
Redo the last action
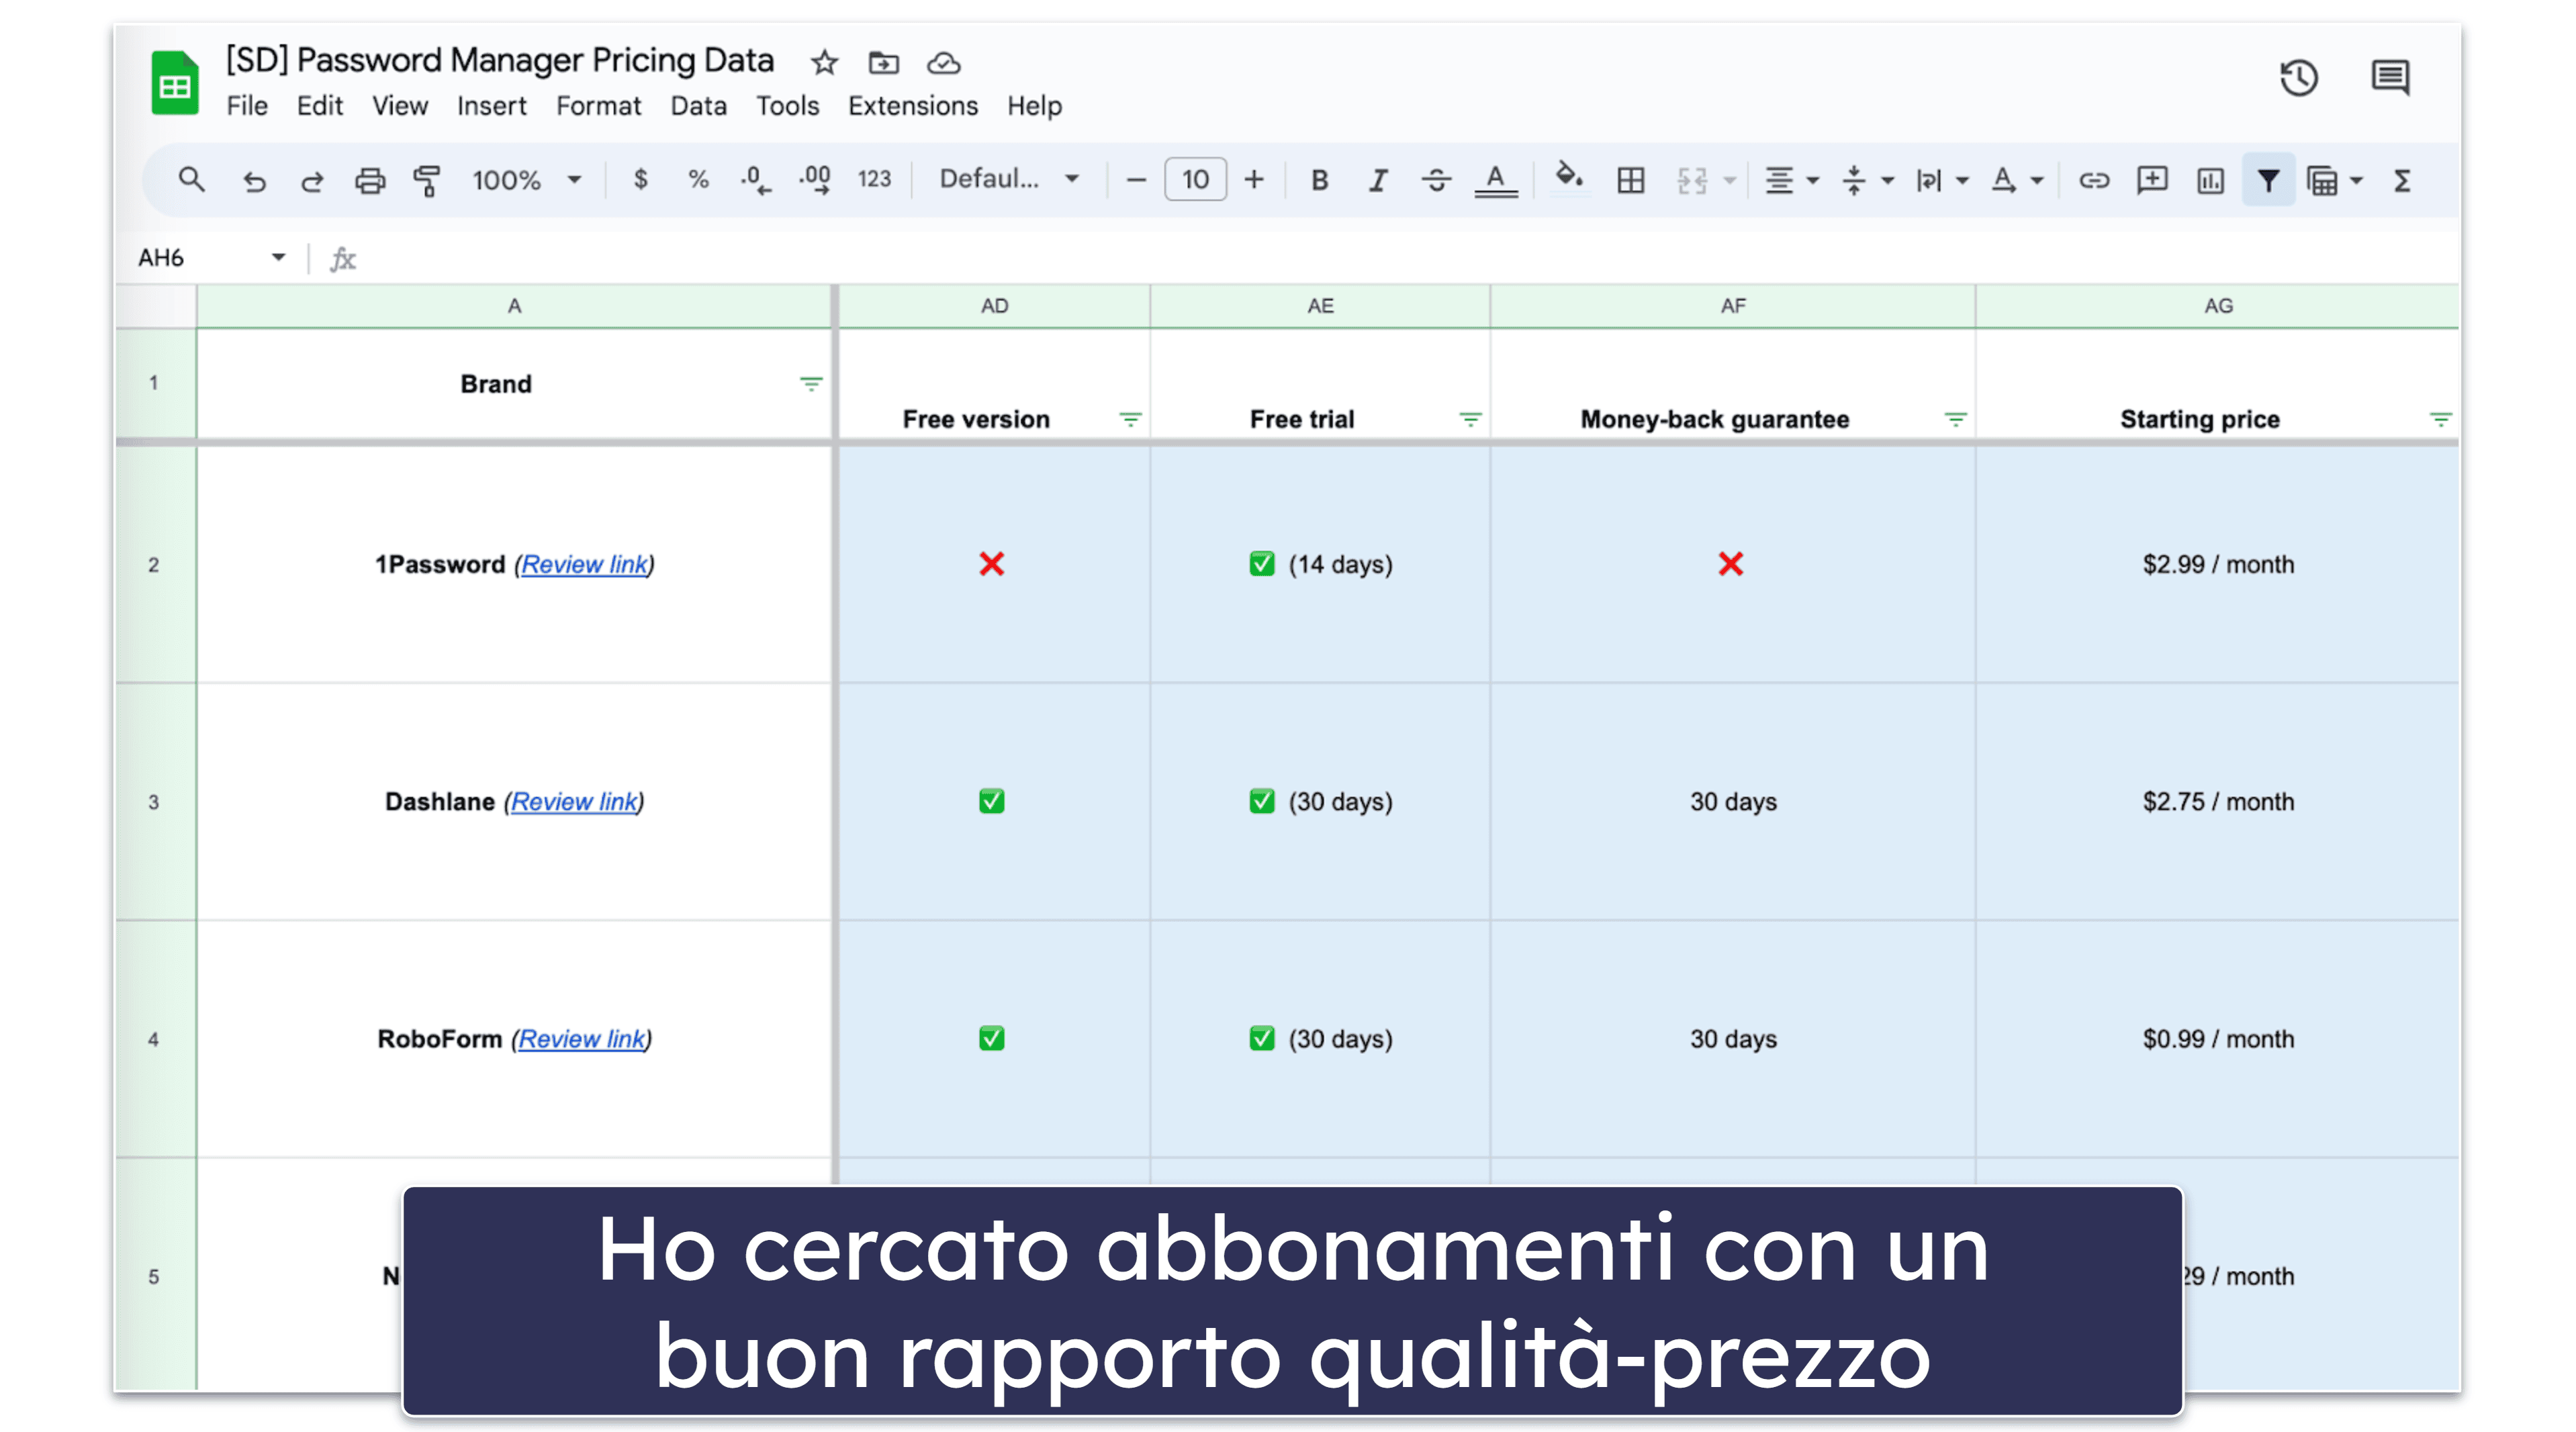(312, 181)
